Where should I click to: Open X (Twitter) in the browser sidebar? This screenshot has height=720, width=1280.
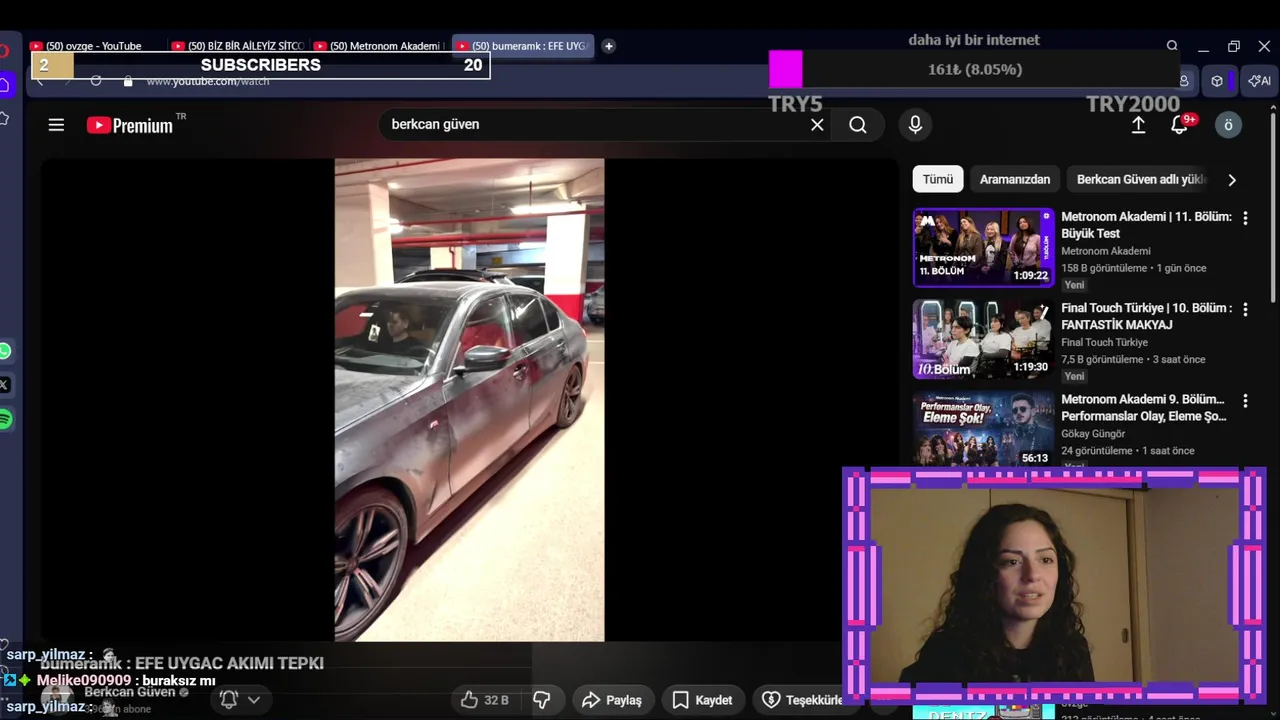5,385
